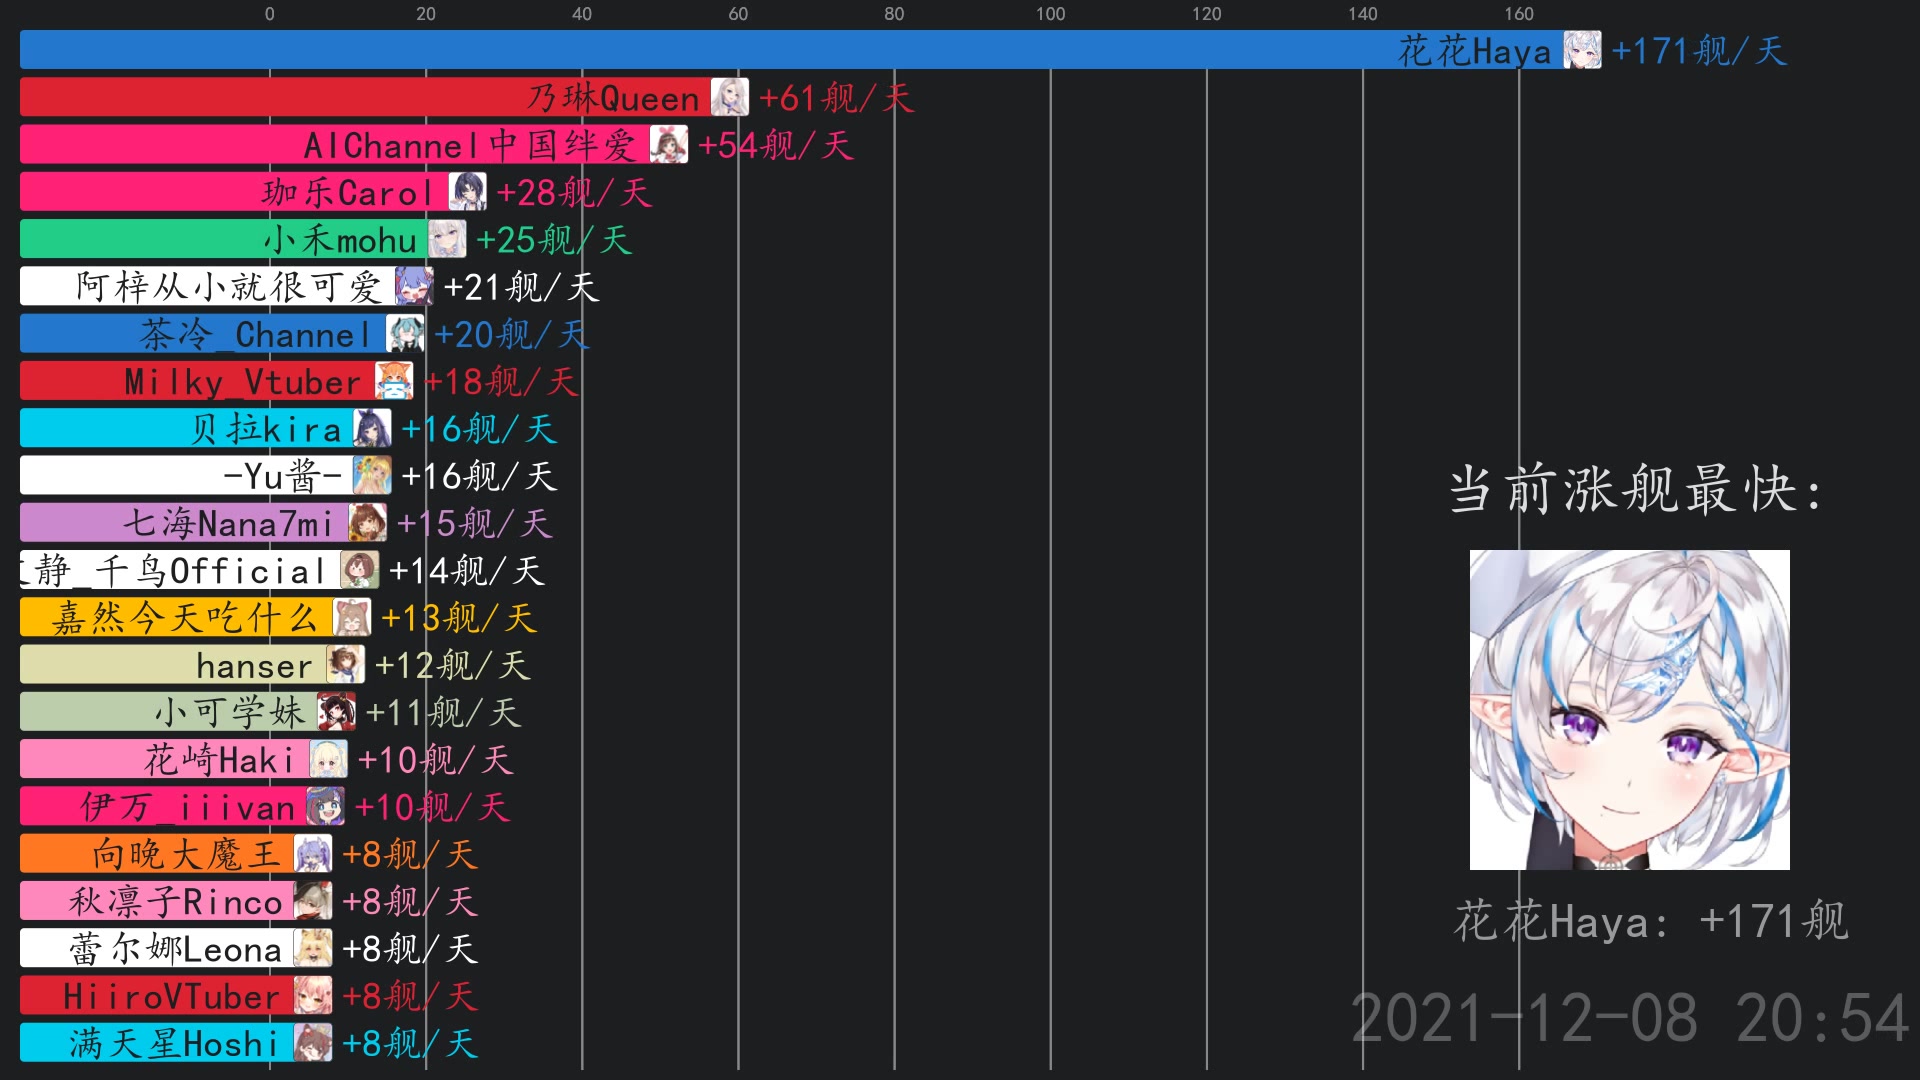Click the 伊万_iiivan avatar icon

(x=326, y=807)
